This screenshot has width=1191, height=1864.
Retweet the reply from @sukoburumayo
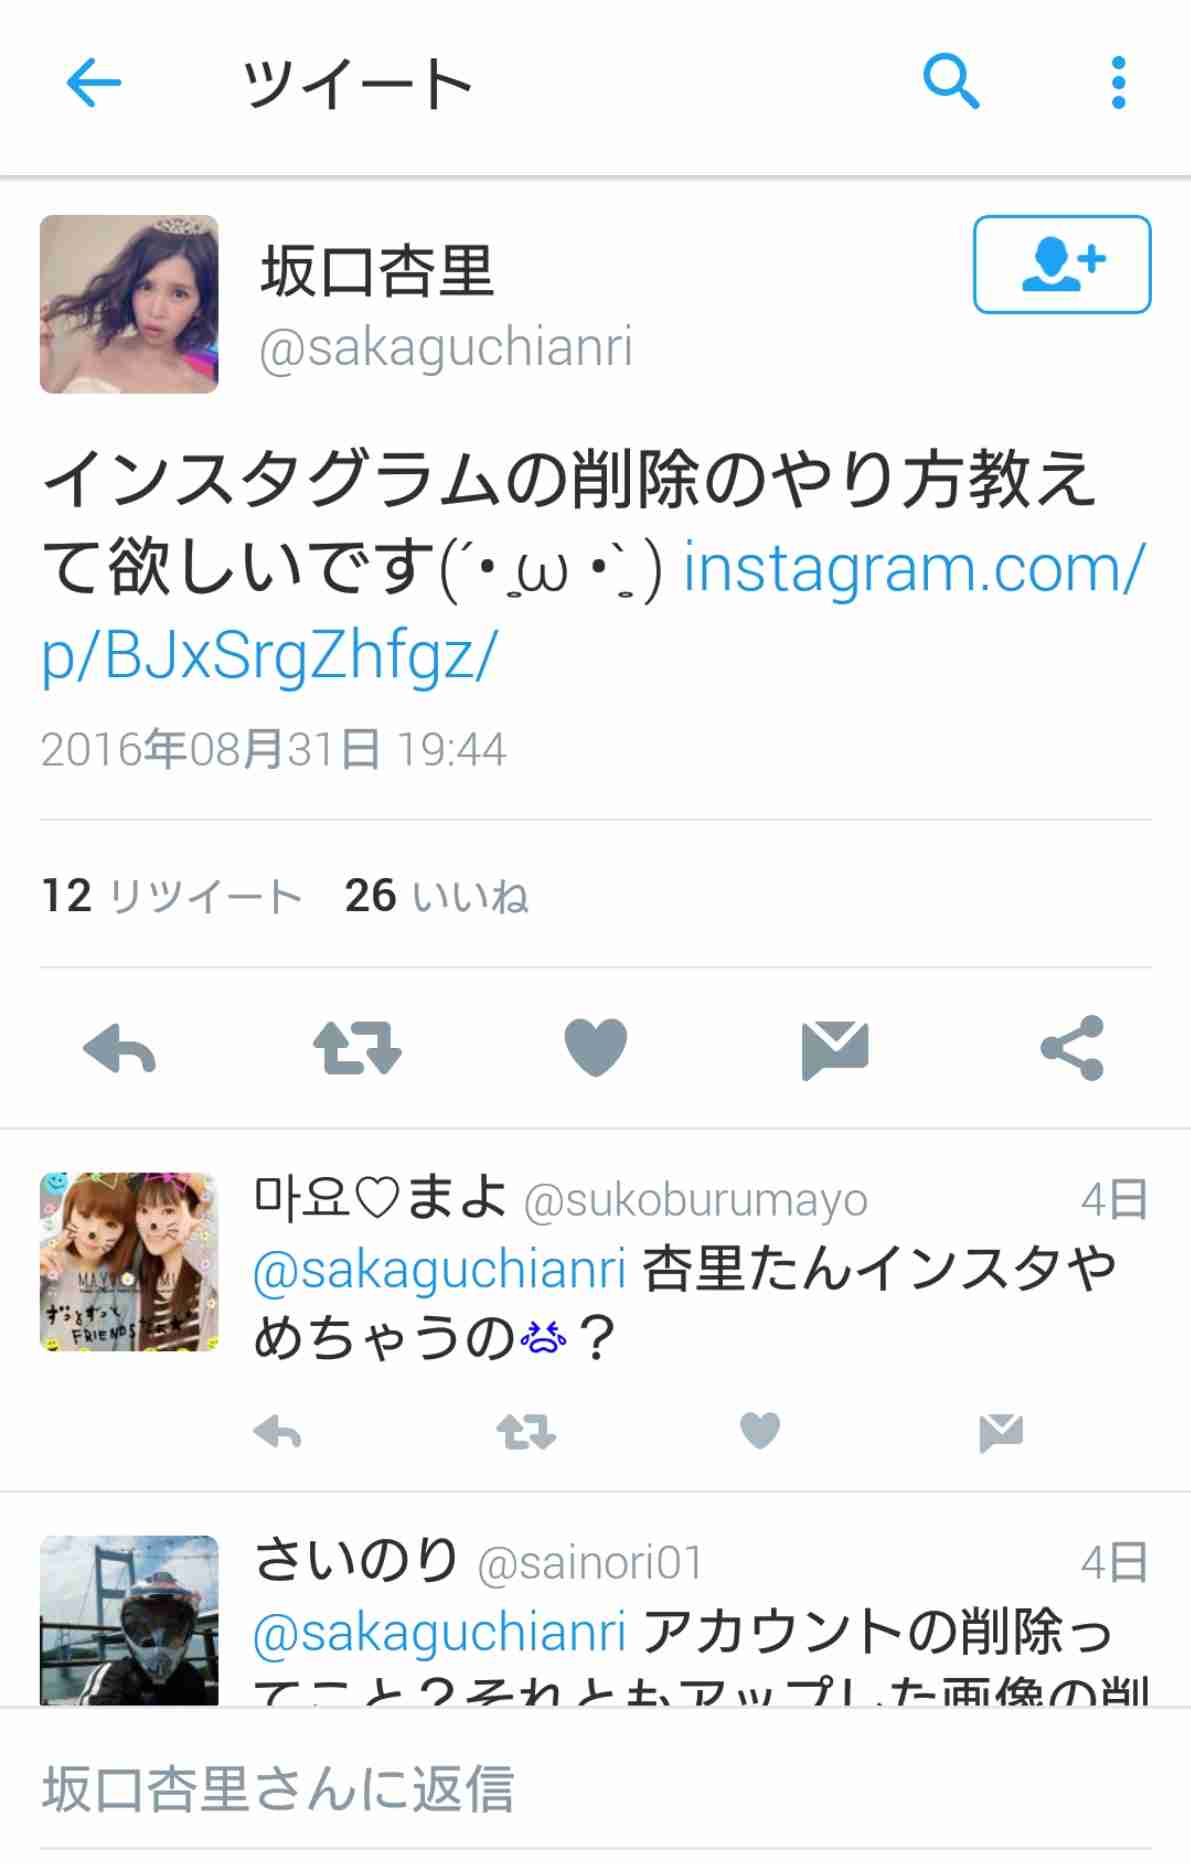point(526,1432)
